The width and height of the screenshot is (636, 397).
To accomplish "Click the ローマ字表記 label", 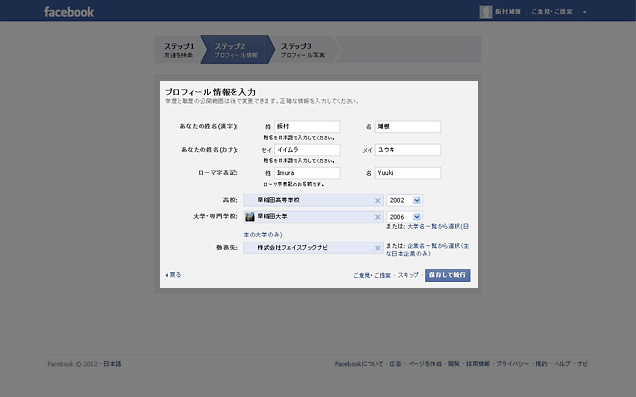I will click(217, 173).
